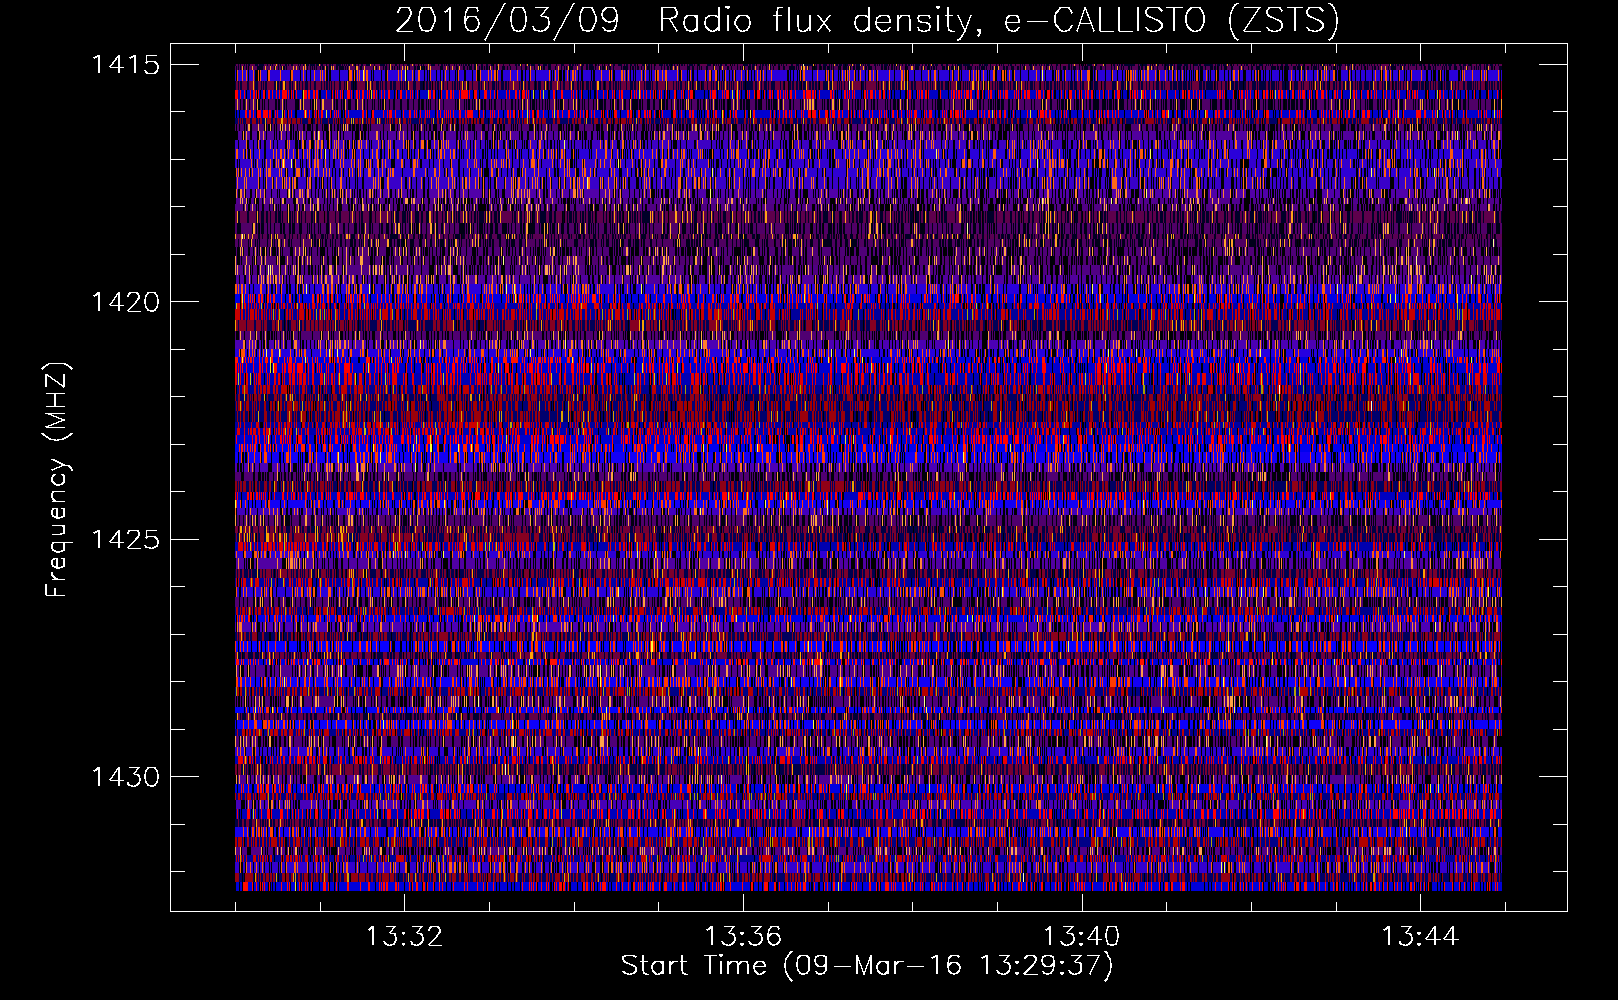Click the 13:32 time tick label
This screenshot has width=1618, height=1000.
point(404,937)
